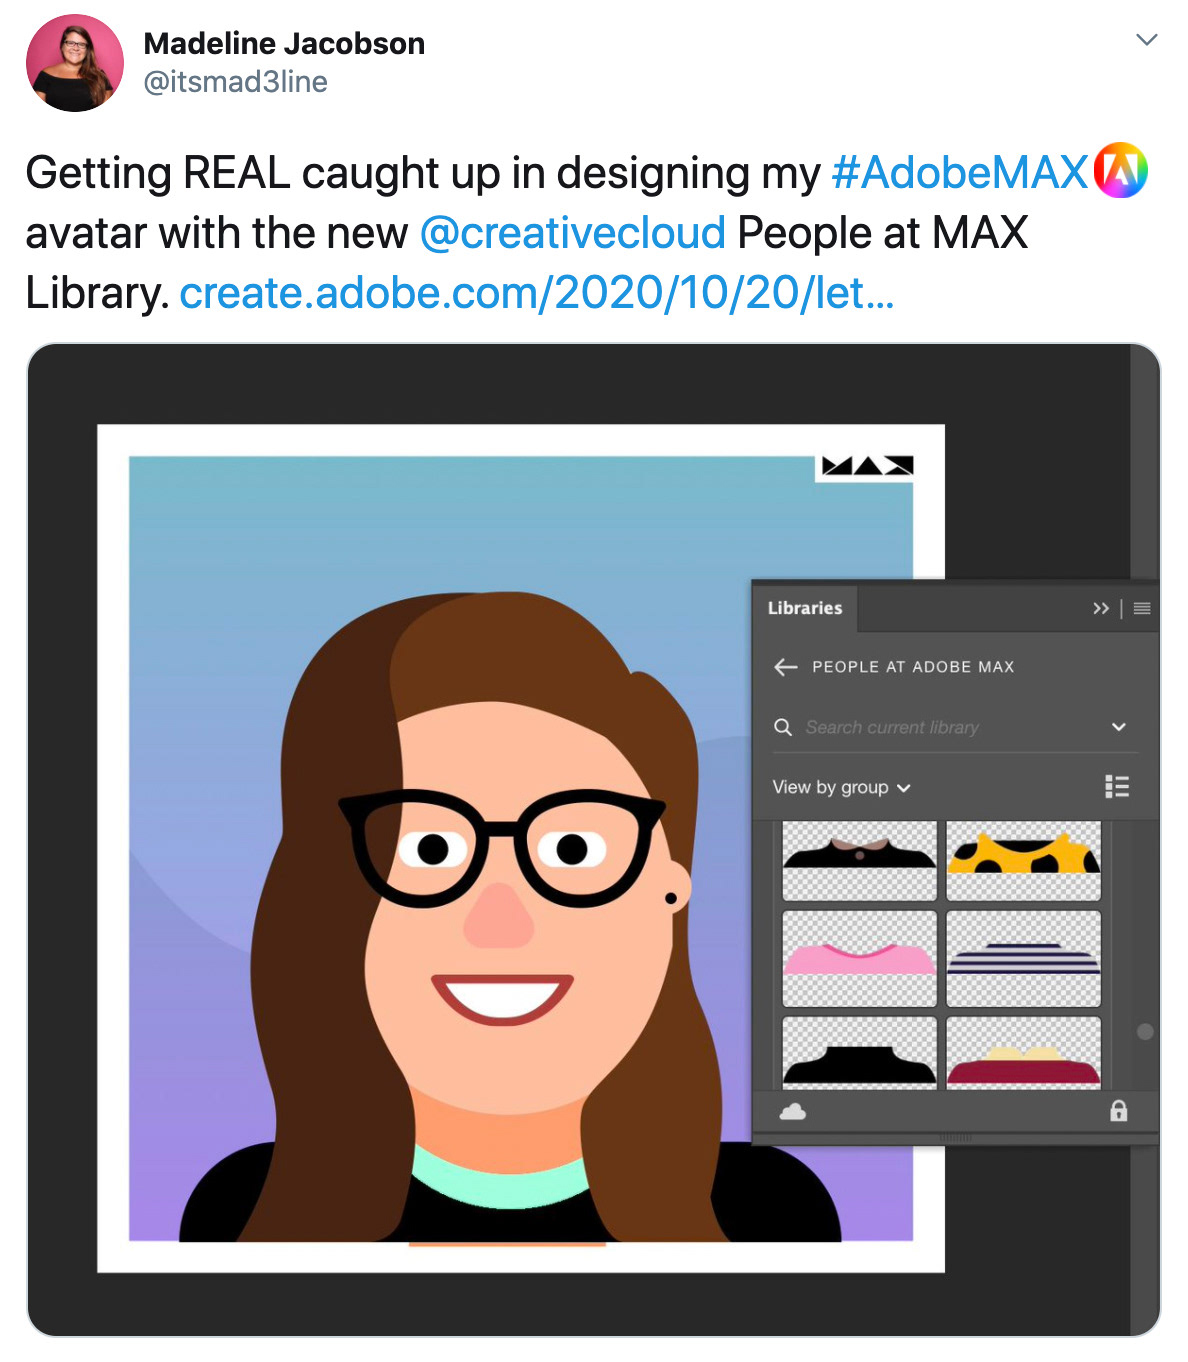This screenshot has height=1362, width=1188.
Task: Switch to list view icon in Libraries
Action: coord(1117,787)
